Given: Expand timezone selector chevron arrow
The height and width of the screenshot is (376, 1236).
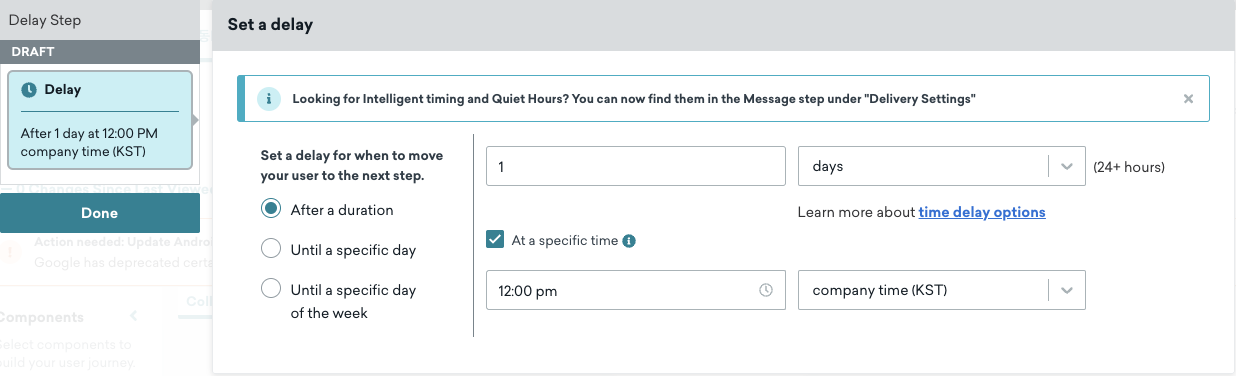Looking at the screenshot, I should [1067, 290].
